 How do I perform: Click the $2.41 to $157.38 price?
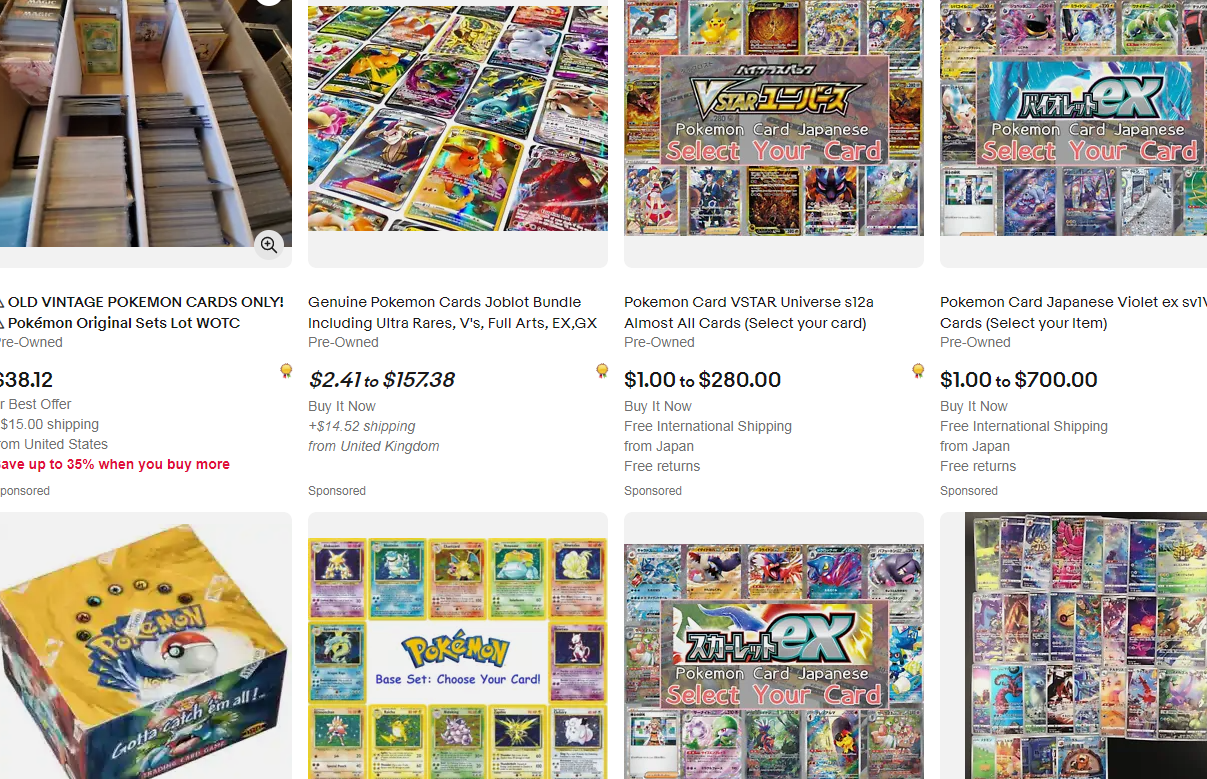381,380
